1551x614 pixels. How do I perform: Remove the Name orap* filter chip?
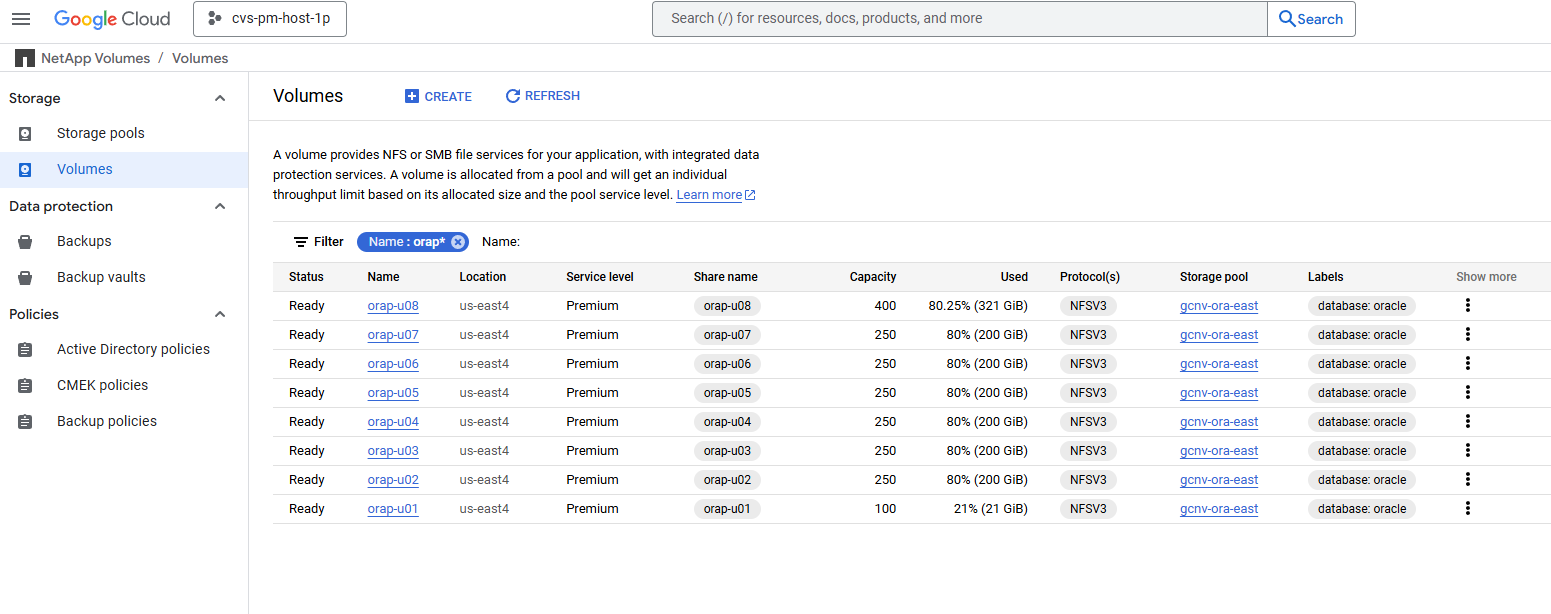point(458,242)
